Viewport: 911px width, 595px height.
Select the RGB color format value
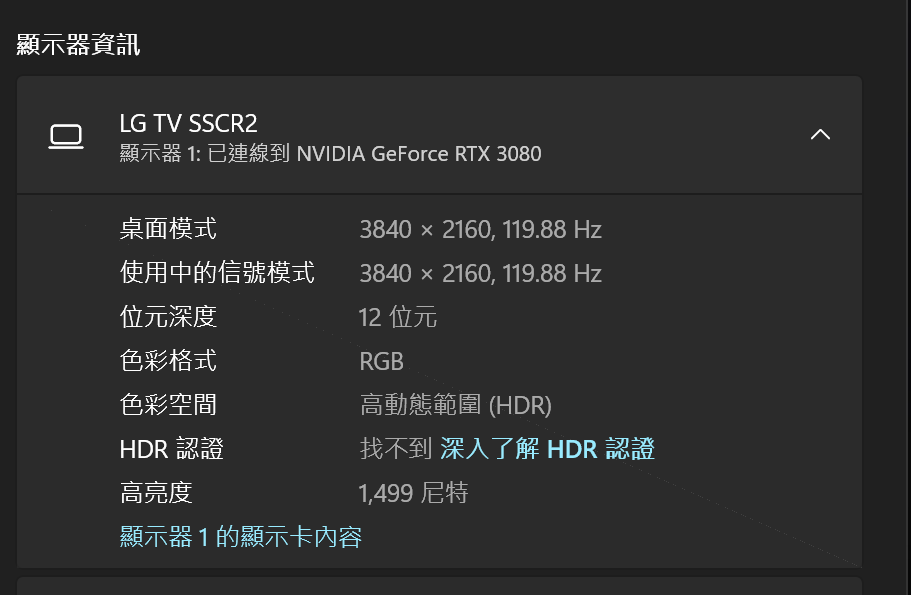pos(381,361)
